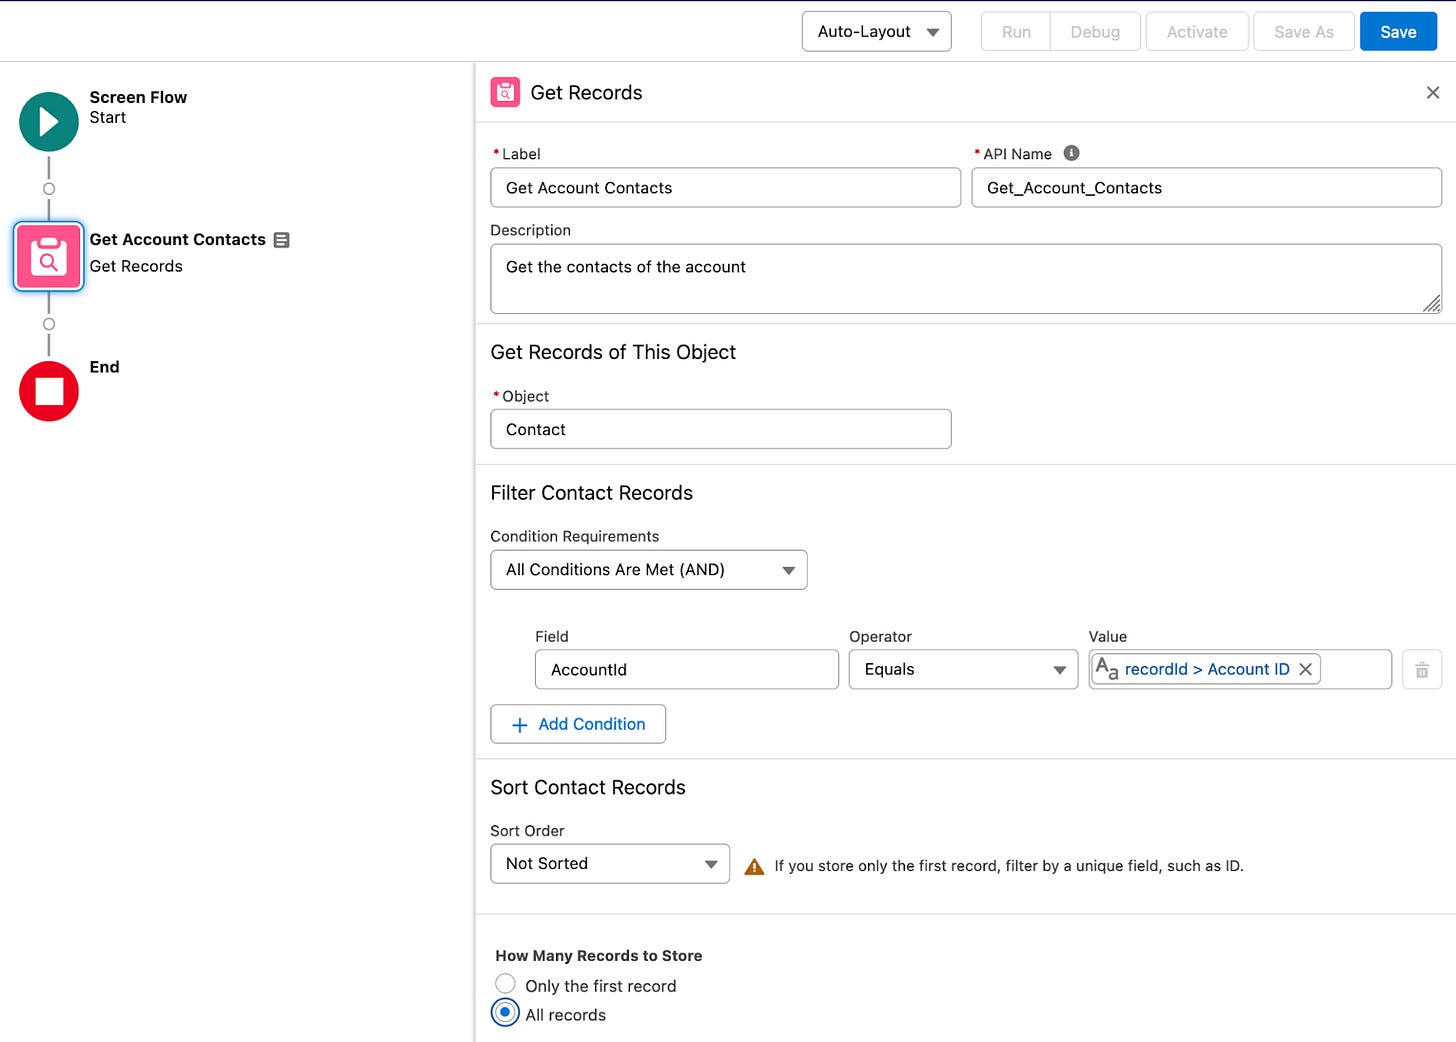Expand the Condition Requirements dropdown
Image resolution: width=1456 pixels, height=1042 pixels.
coord(648,570)
